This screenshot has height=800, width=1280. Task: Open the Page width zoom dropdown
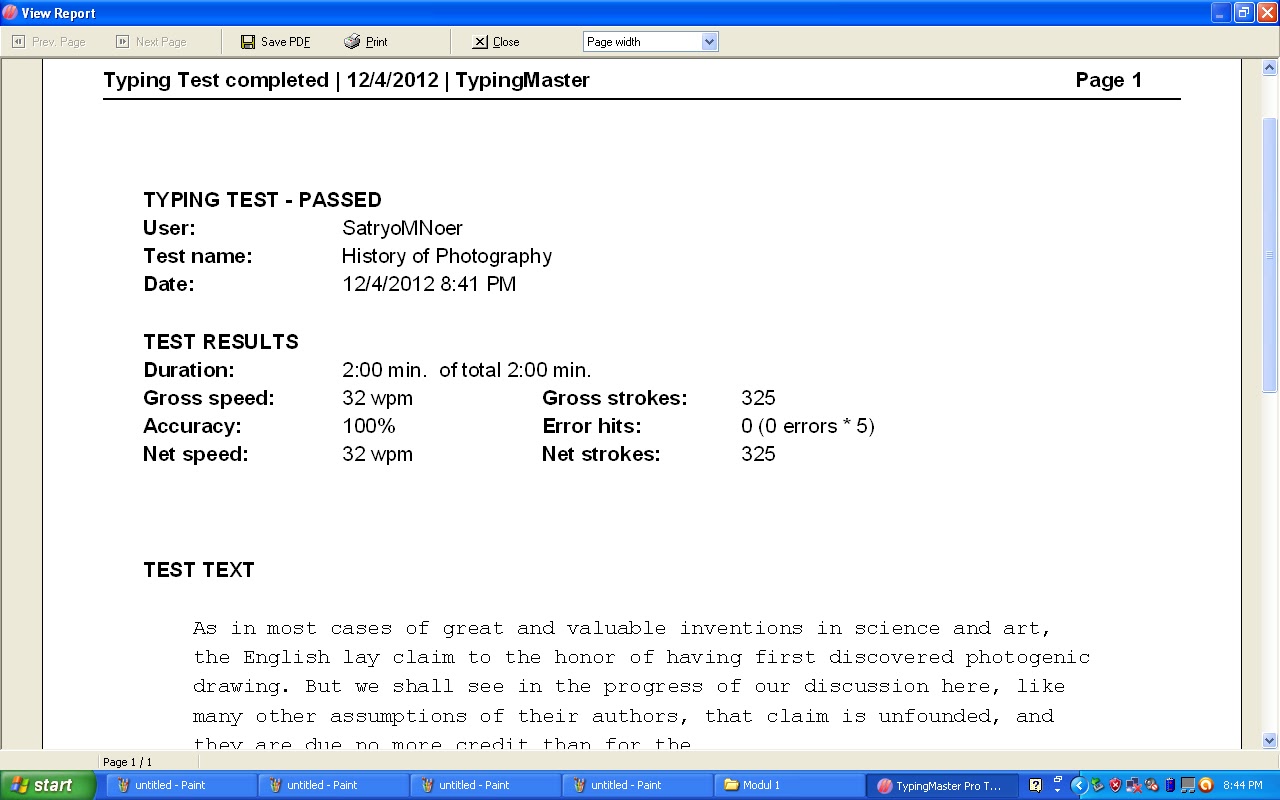[709, 42]
